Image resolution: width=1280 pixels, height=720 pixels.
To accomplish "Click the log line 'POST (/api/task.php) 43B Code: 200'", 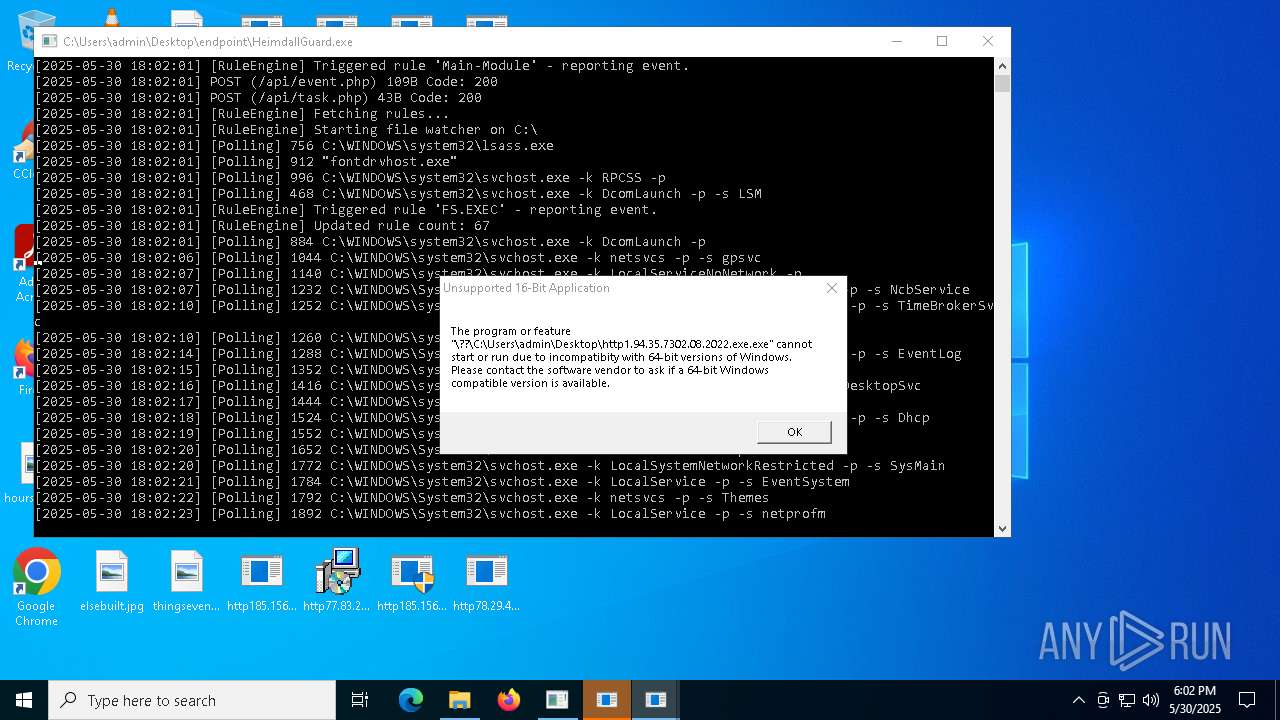I will pyautogui.click(x=258, y=98).
